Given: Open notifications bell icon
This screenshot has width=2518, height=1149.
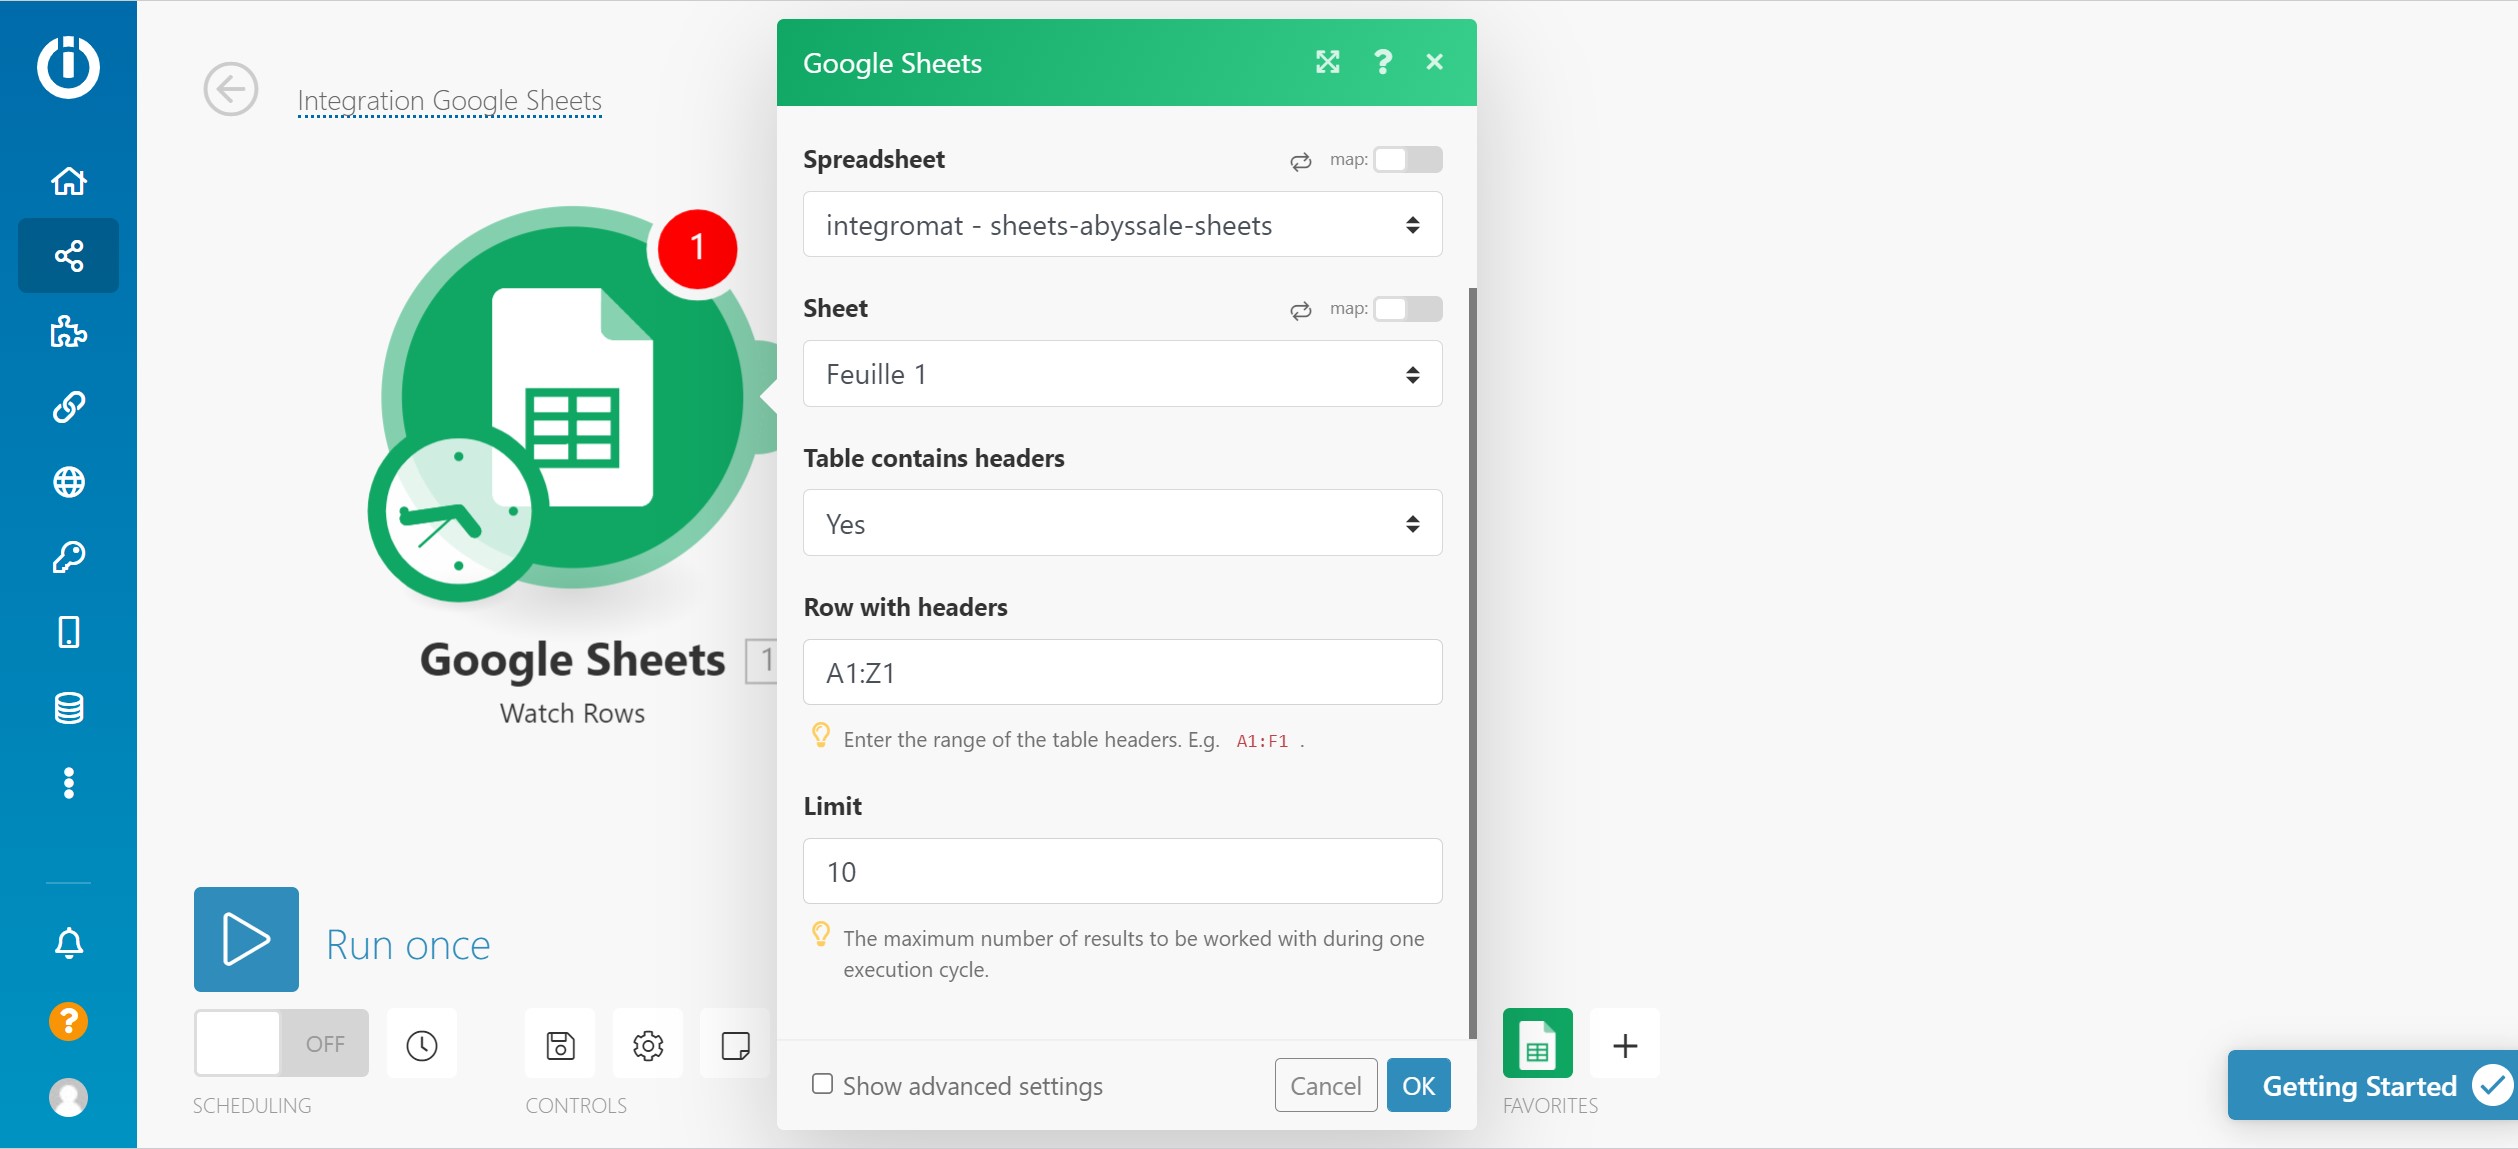Looking at the screenshot, I should [68, 943].
